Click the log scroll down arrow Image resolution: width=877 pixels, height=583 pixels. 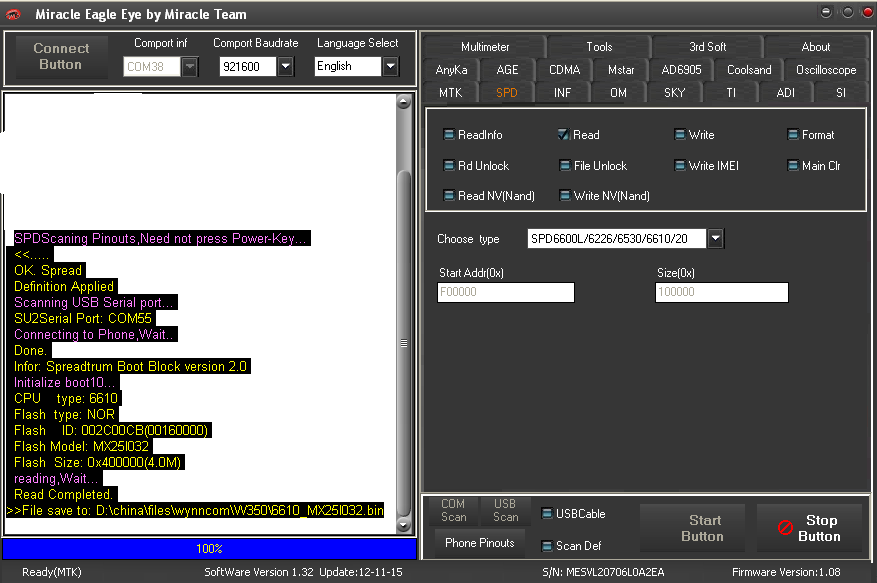click(x=404, y=525)
